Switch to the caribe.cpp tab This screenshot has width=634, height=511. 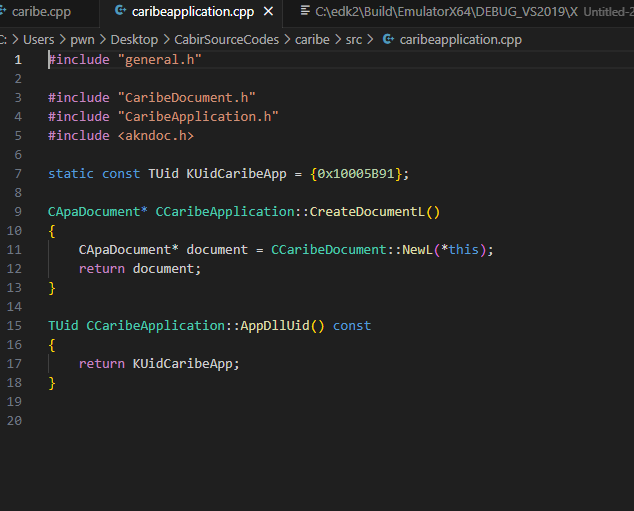tap(41, 12)
